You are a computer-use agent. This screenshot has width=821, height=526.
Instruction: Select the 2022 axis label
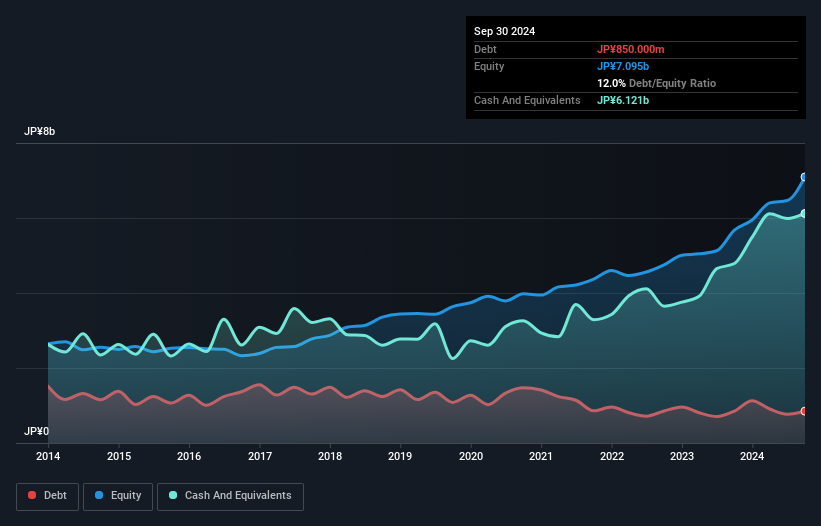pos(612,456)
